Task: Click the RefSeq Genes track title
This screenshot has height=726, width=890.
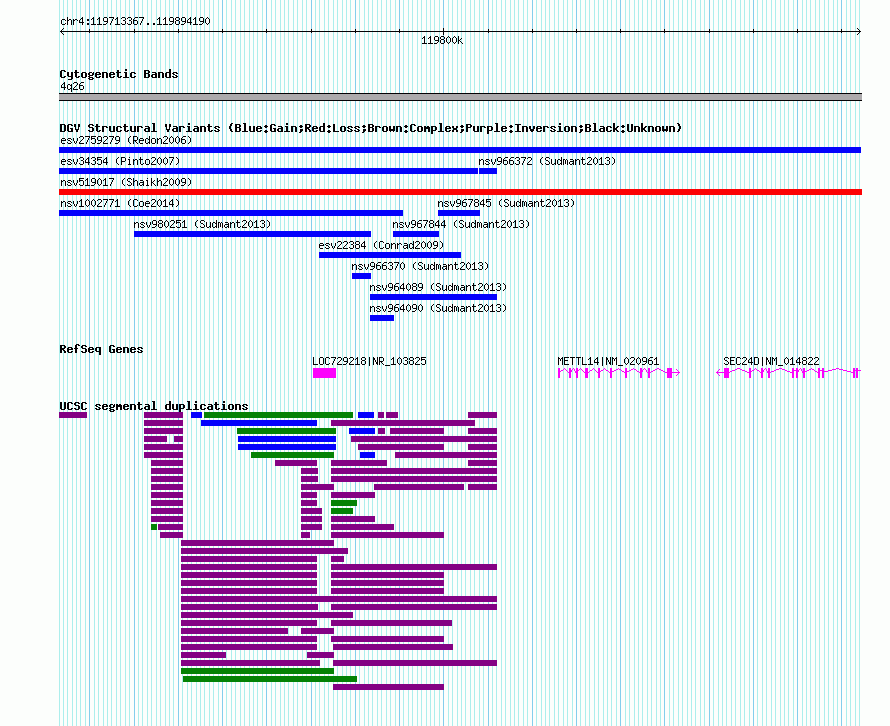Action: click(101, 349)
